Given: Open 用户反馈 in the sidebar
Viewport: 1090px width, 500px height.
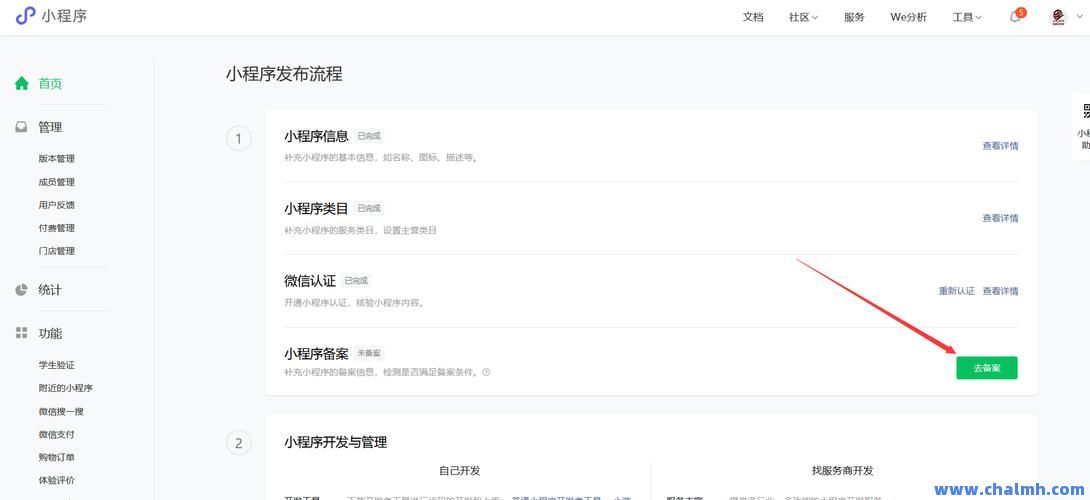Looking at the screenshot, I should pos(56,205).
